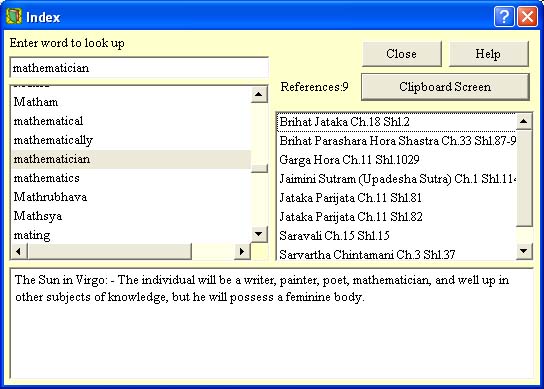Click references list vertical scrollbar thumb
The image size is (544, 389).
[524, 178]
